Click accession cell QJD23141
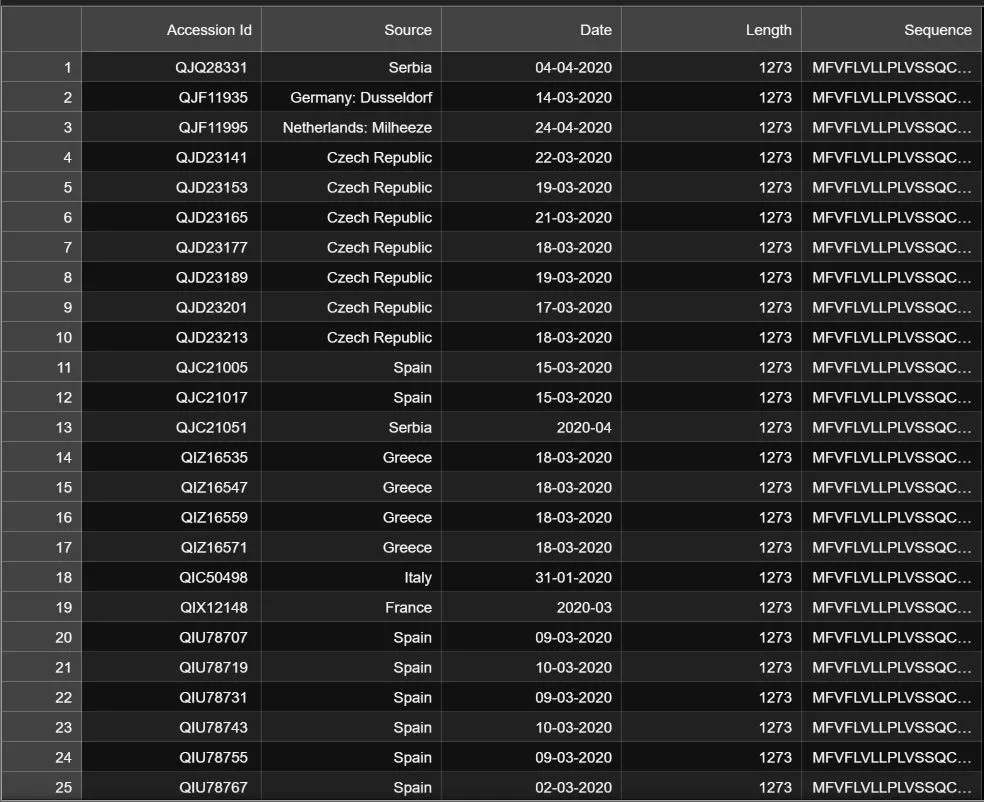The image size is (984, 802). click(x=171, y=158)
